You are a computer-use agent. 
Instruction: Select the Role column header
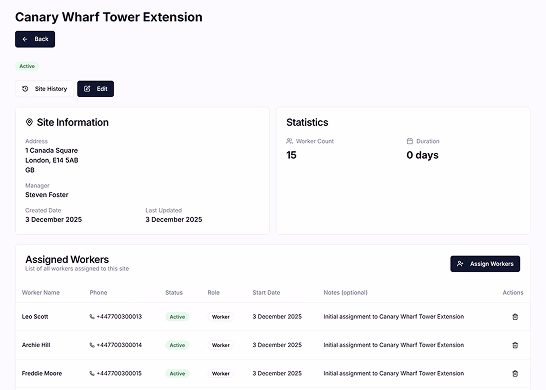(x=213, y=292)
